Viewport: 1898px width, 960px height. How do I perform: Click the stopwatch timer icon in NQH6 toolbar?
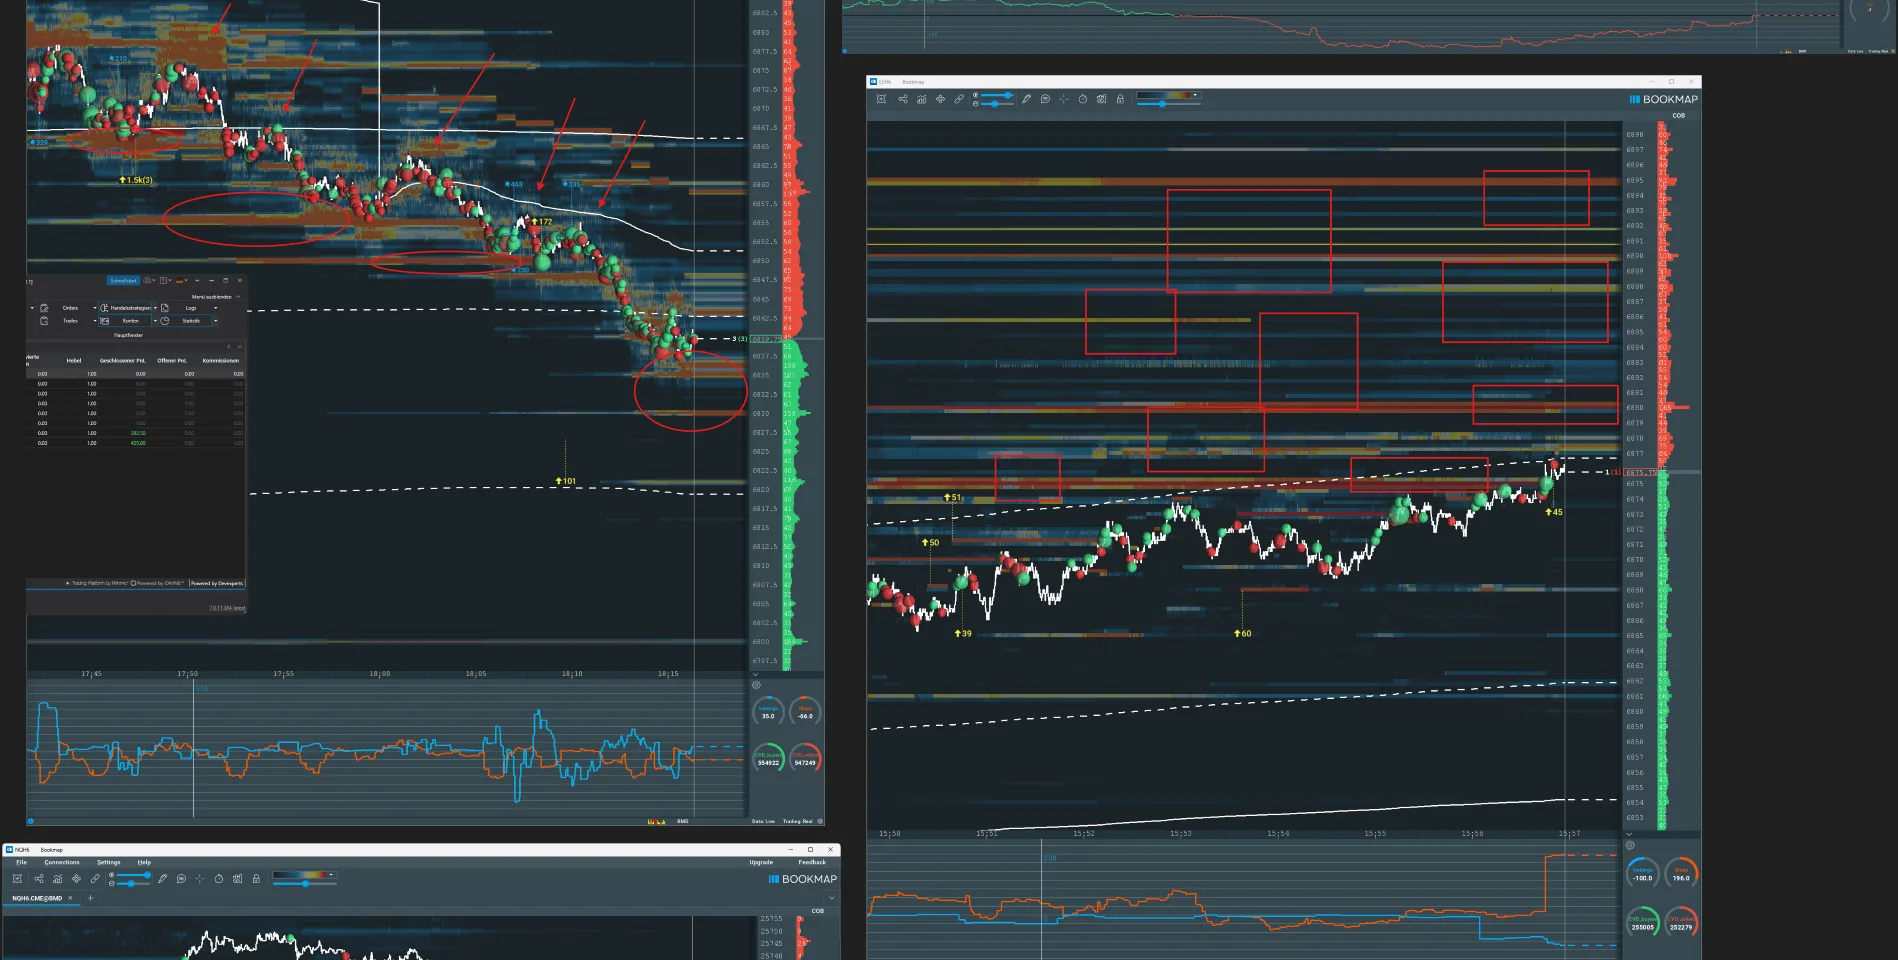[219, 879]
